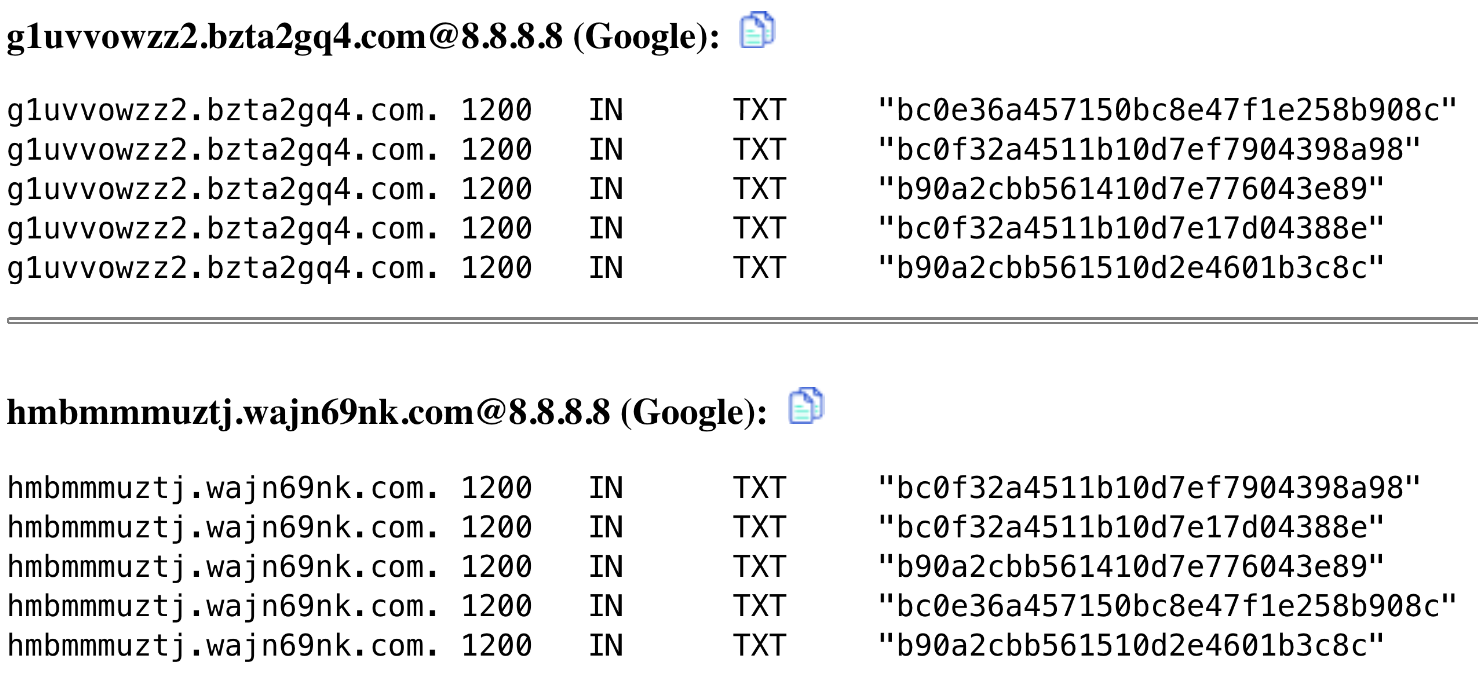Click third TXT value under hmbmmmuztj heading
Viewport: 1478px width, 673px height.
[x=1131, y=567]
